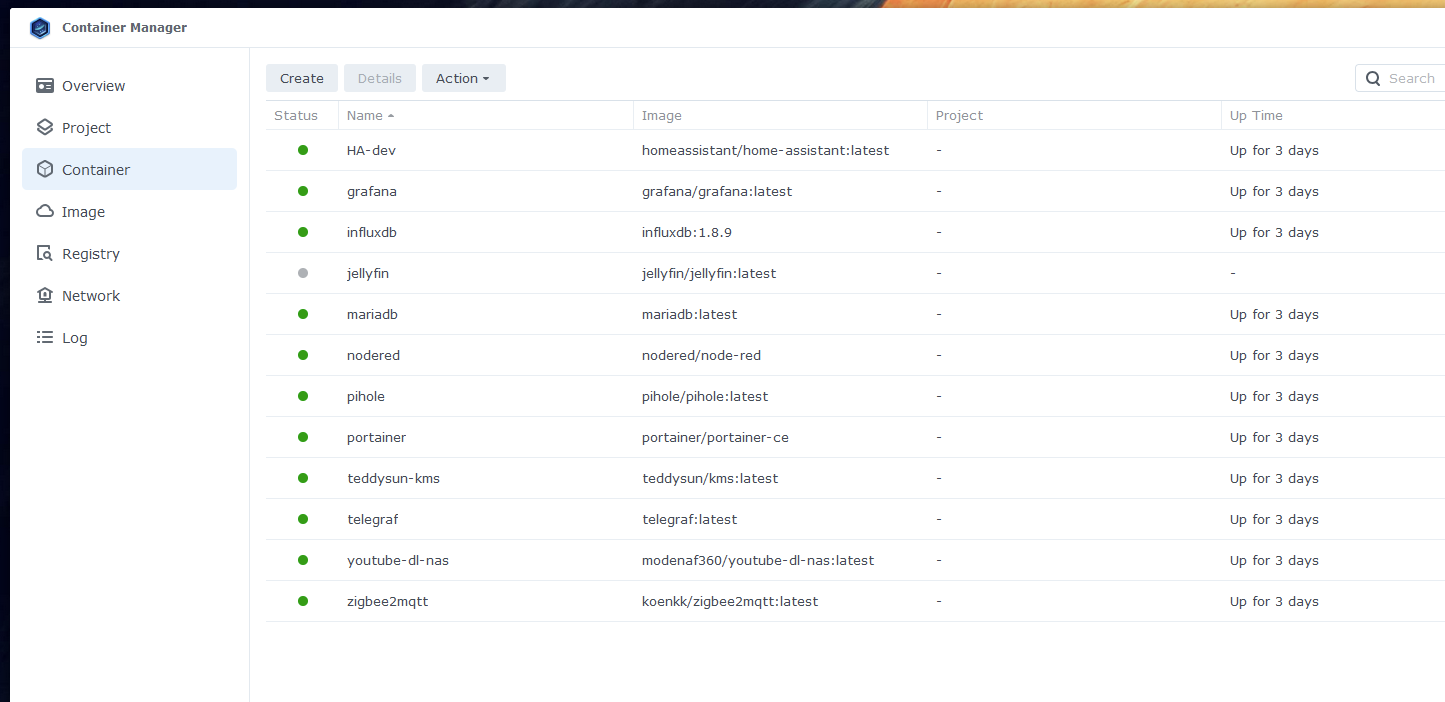Click the Container Manager window title
The width and height of the screenshot is (1445, 702).
point(124,28)
